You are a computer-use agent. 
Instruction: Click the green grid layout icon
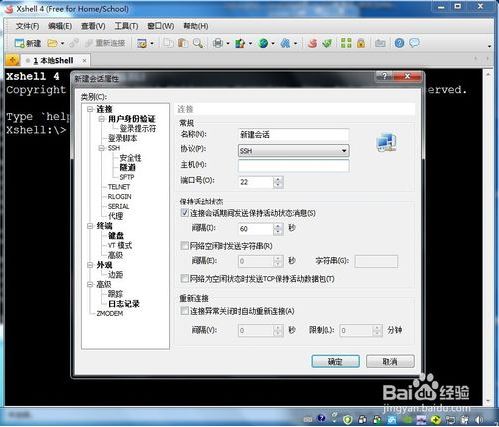[x=346, y=43]
